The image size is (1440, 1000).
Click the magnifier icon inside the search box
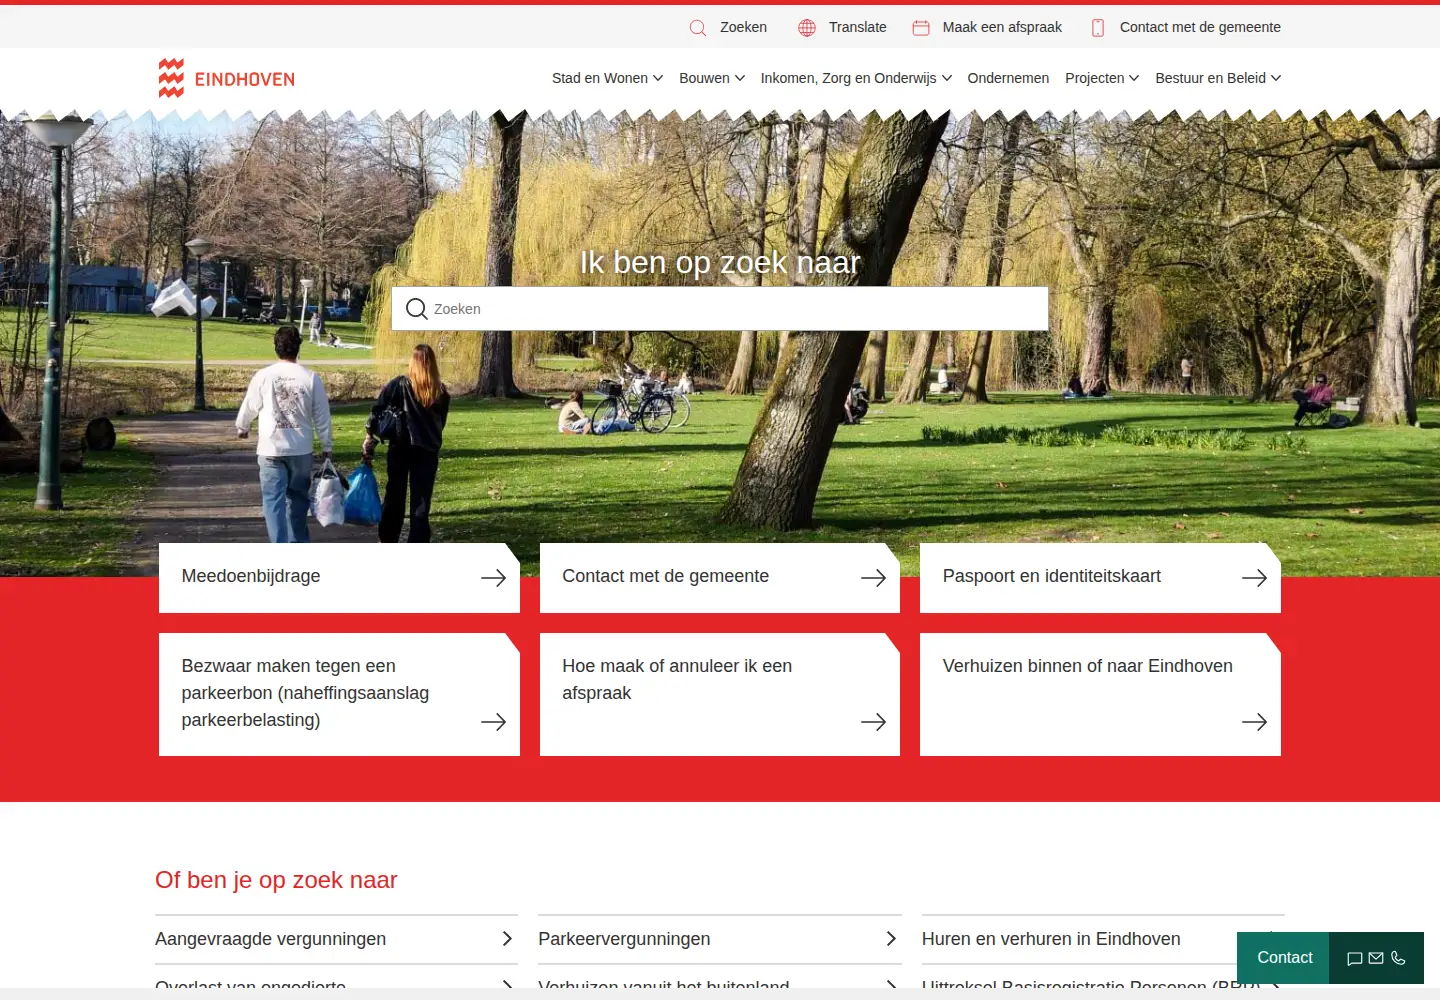(417, 309)
